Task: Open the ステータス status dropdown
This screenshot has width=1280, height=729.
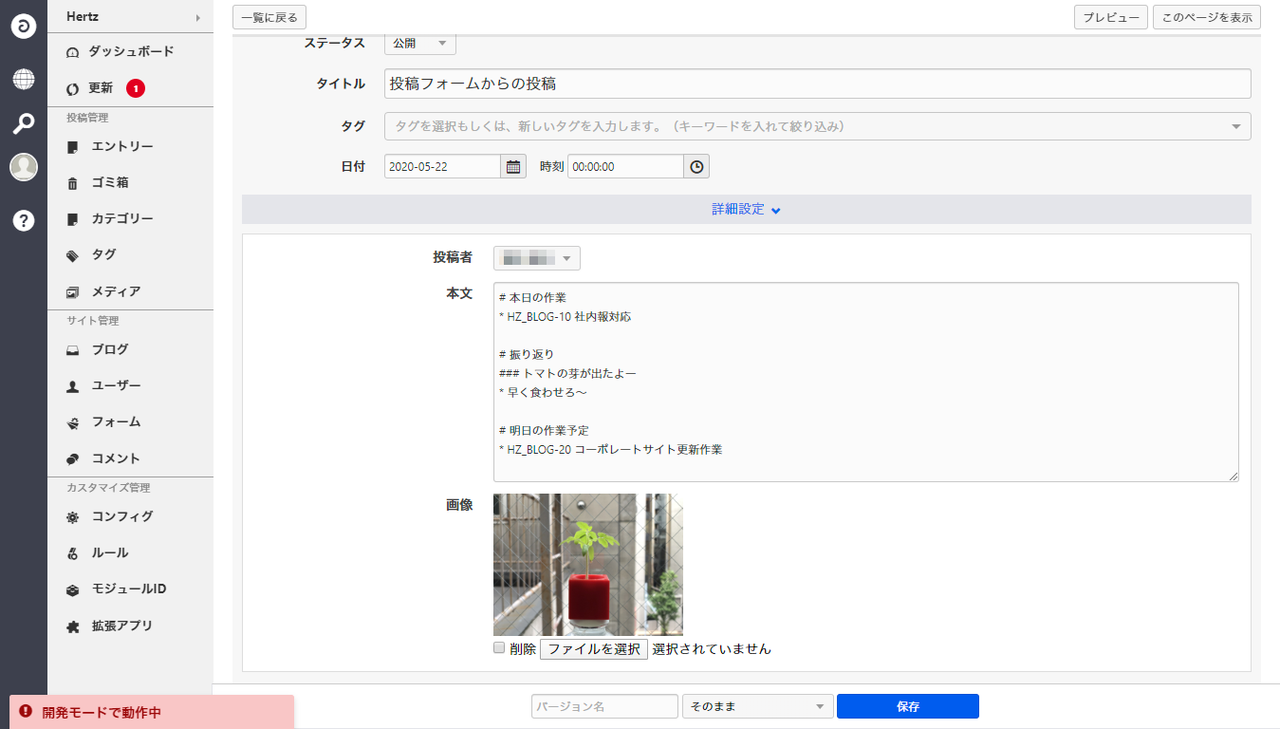Action: pyautogui.click(x=420, y=44)
